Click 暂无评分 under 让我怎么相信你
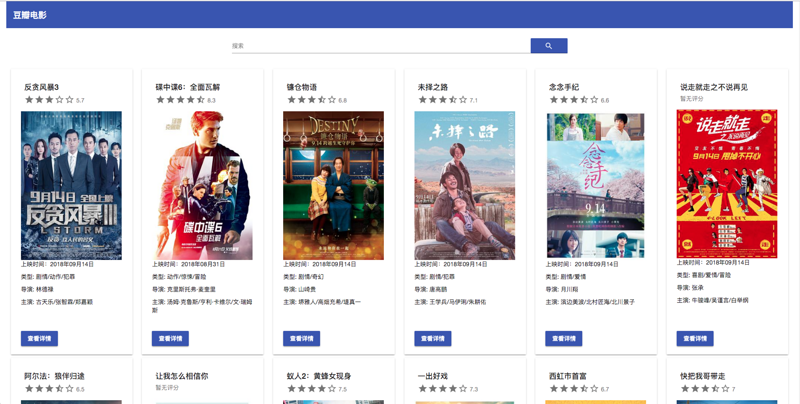This screenshot has height=404, width=800. point(167,388)
